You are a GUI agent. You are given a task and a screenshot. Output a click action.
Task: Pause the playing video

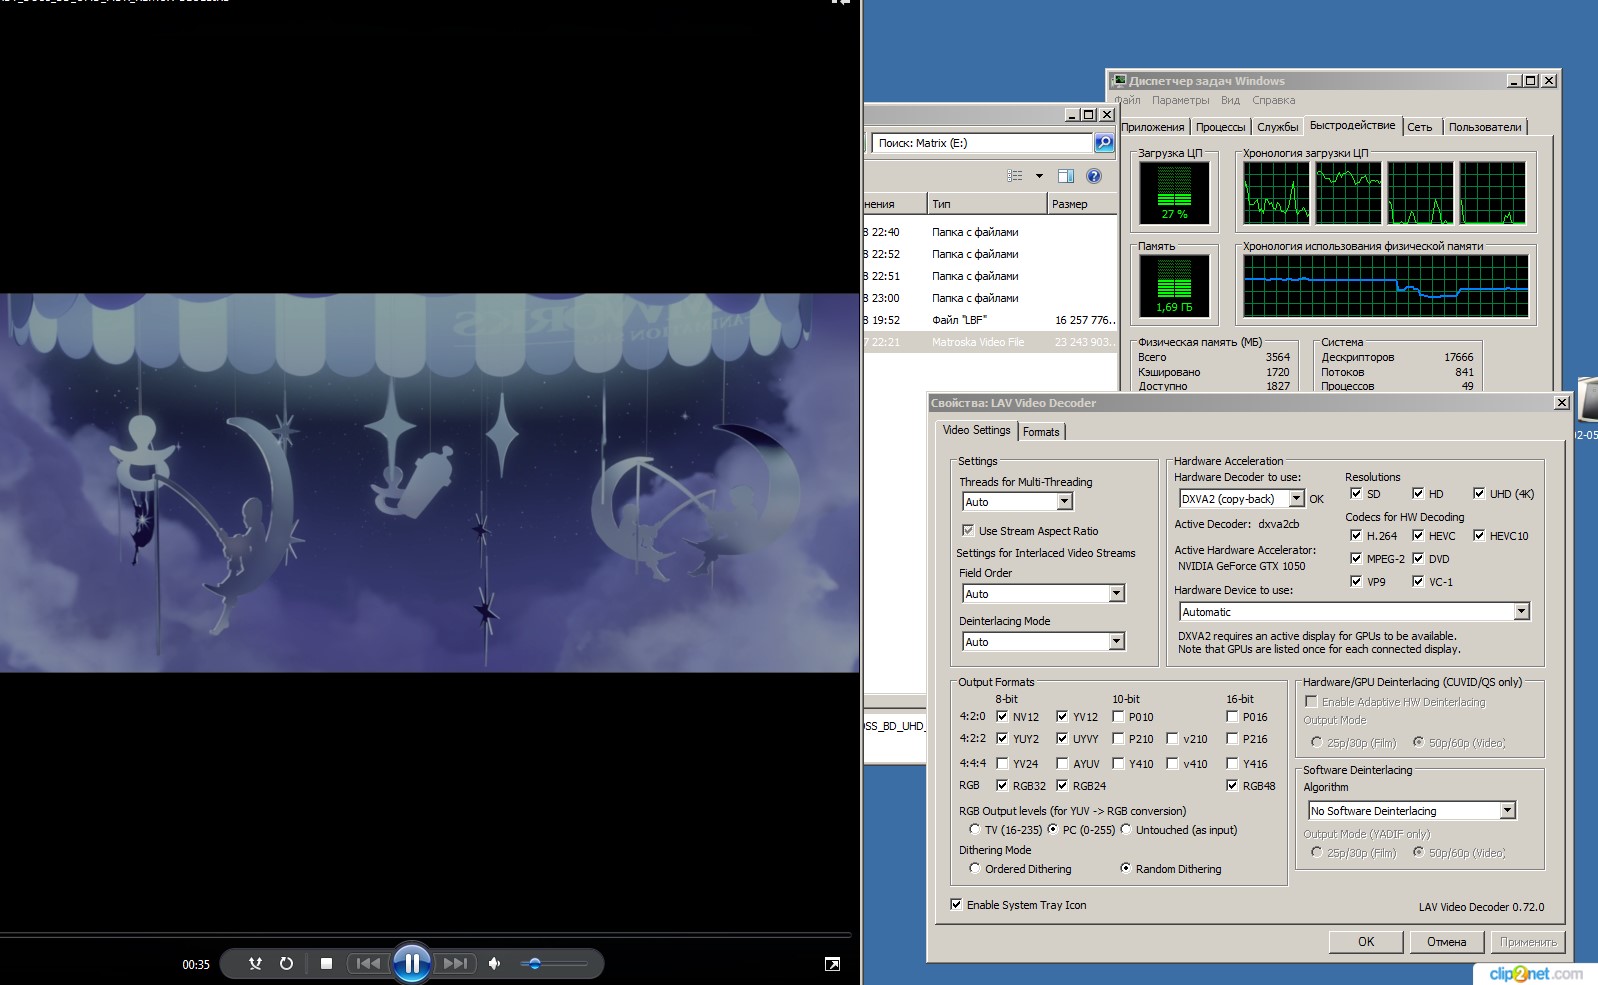point(412,964)
